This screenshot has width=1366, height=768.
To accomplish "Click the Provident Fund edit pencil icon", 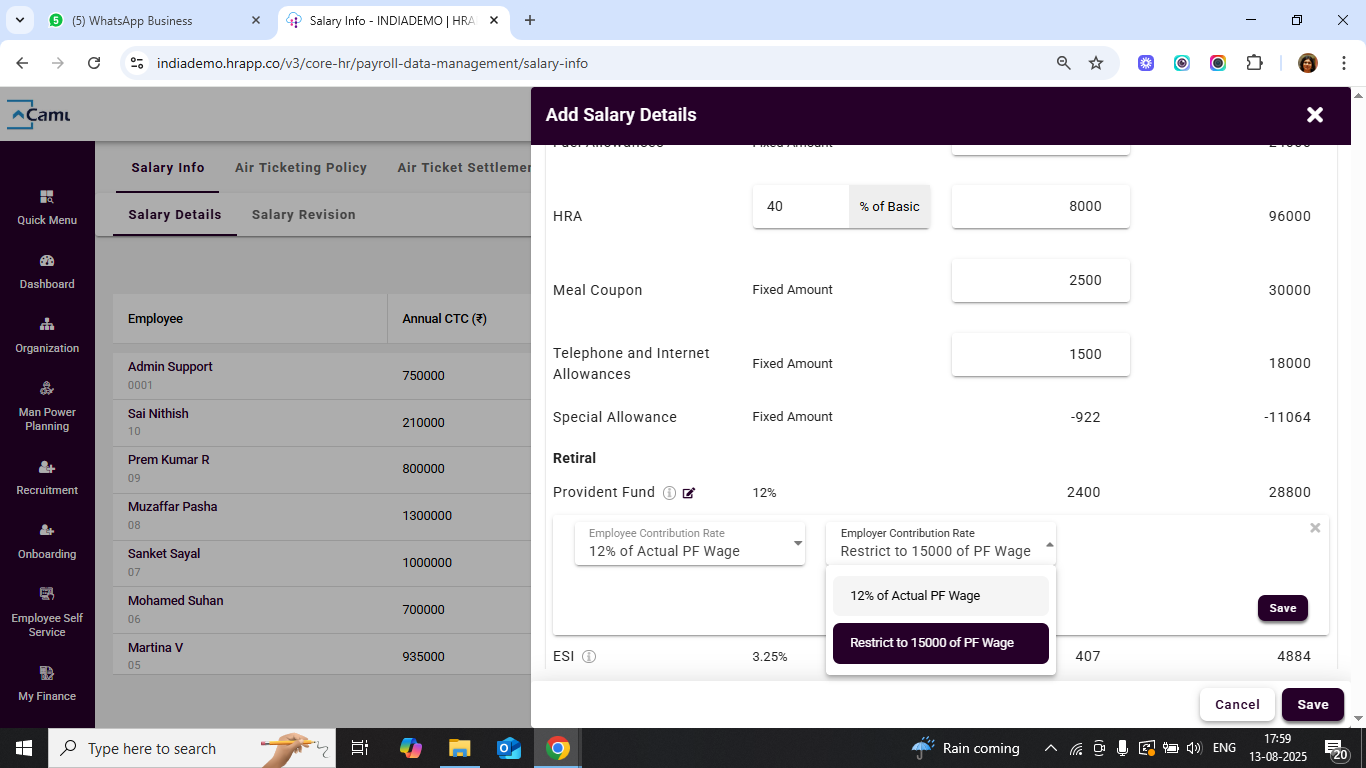I will click(688, 493).
